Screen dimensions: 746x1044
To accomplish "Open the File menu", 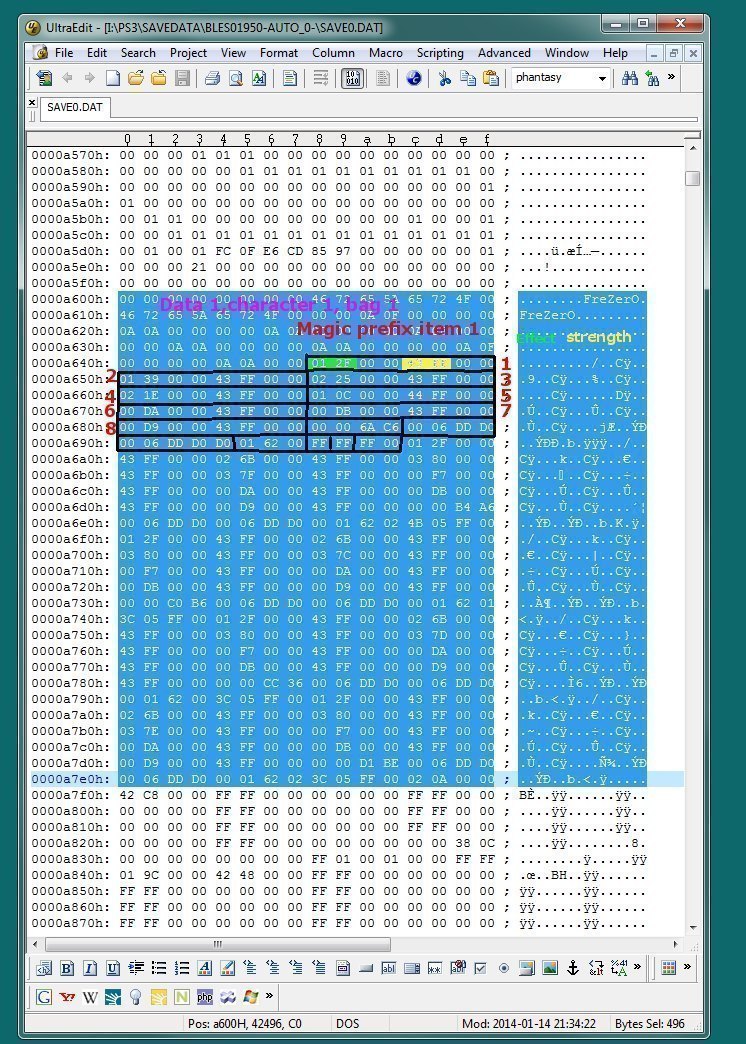I will (64, 53).
